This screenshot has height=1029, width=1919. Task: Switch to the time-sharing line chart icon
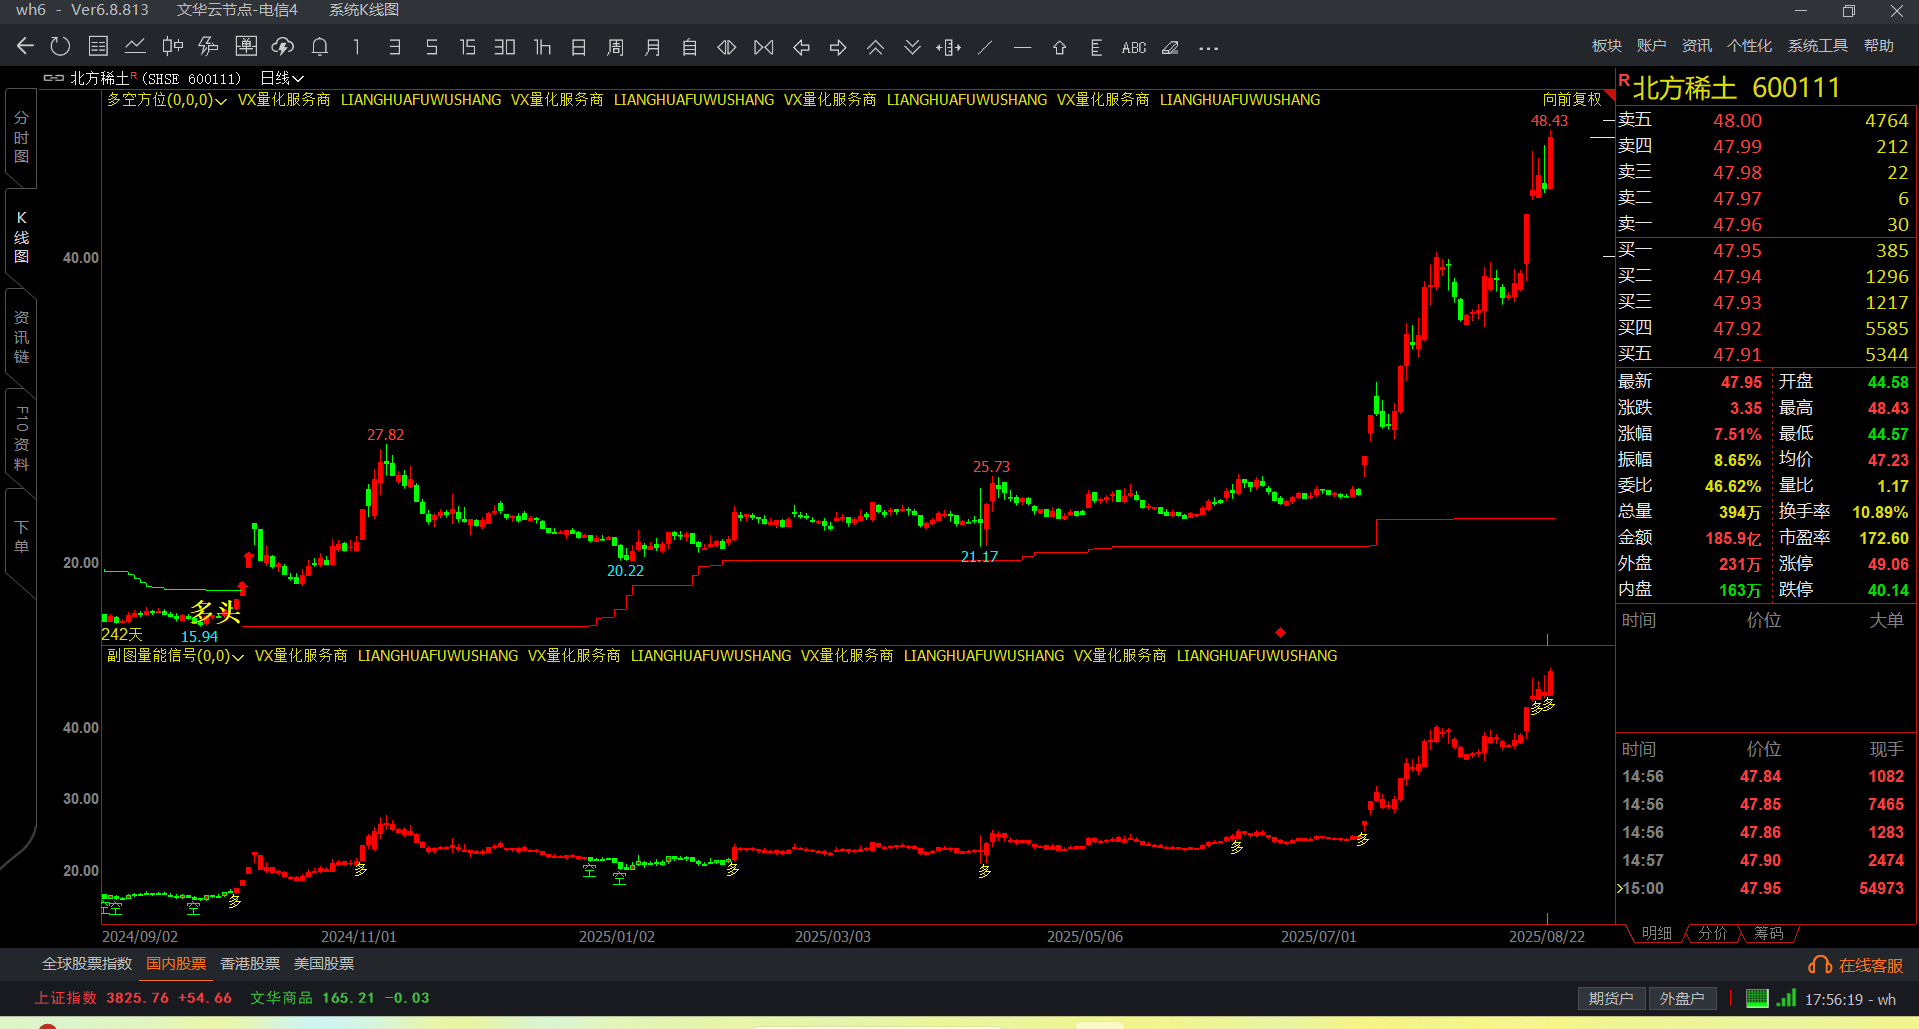point(135,46)
